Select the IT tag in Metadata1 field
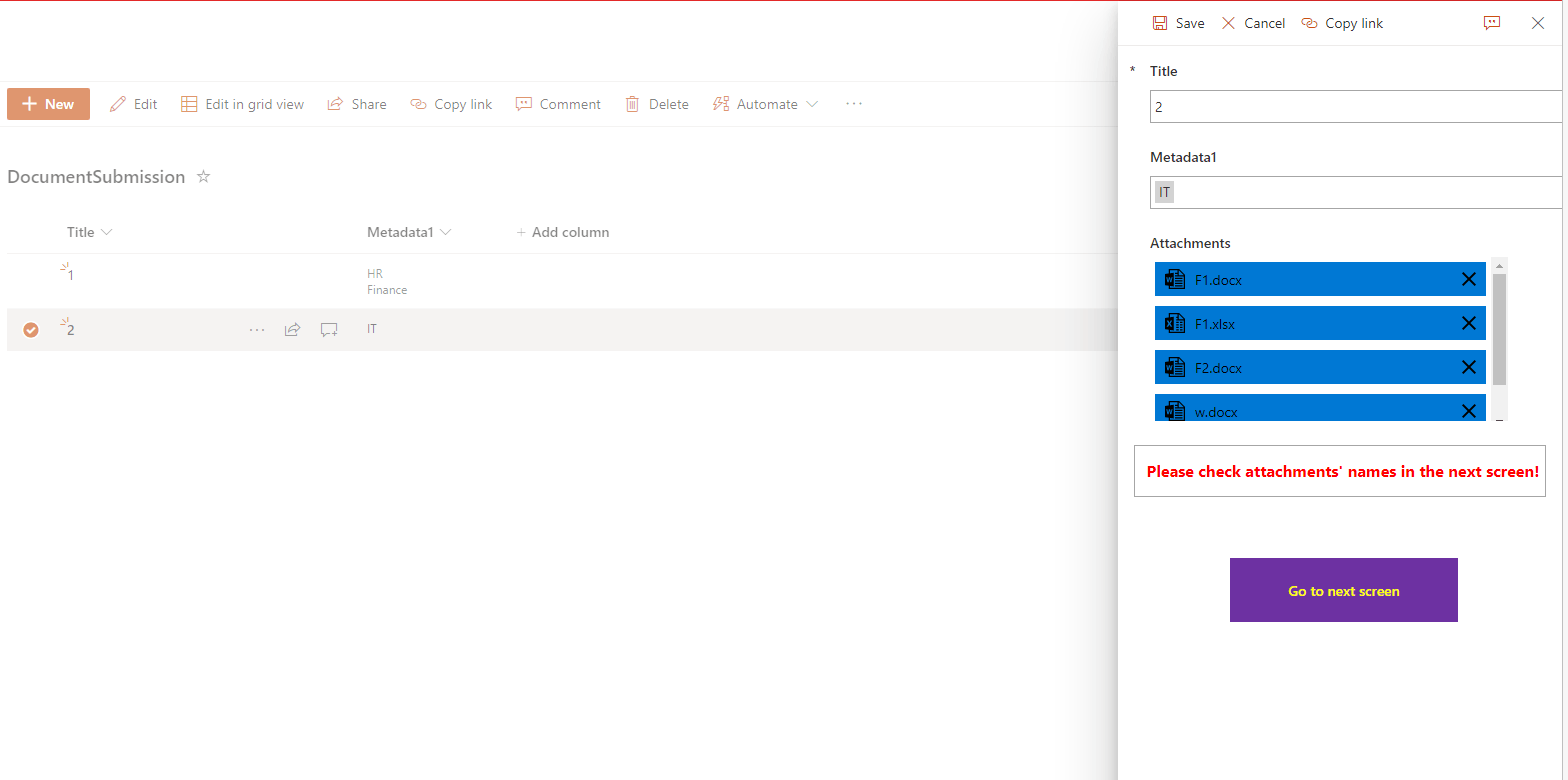This screenshot has height=780, width=1568. coord(1164,192)
